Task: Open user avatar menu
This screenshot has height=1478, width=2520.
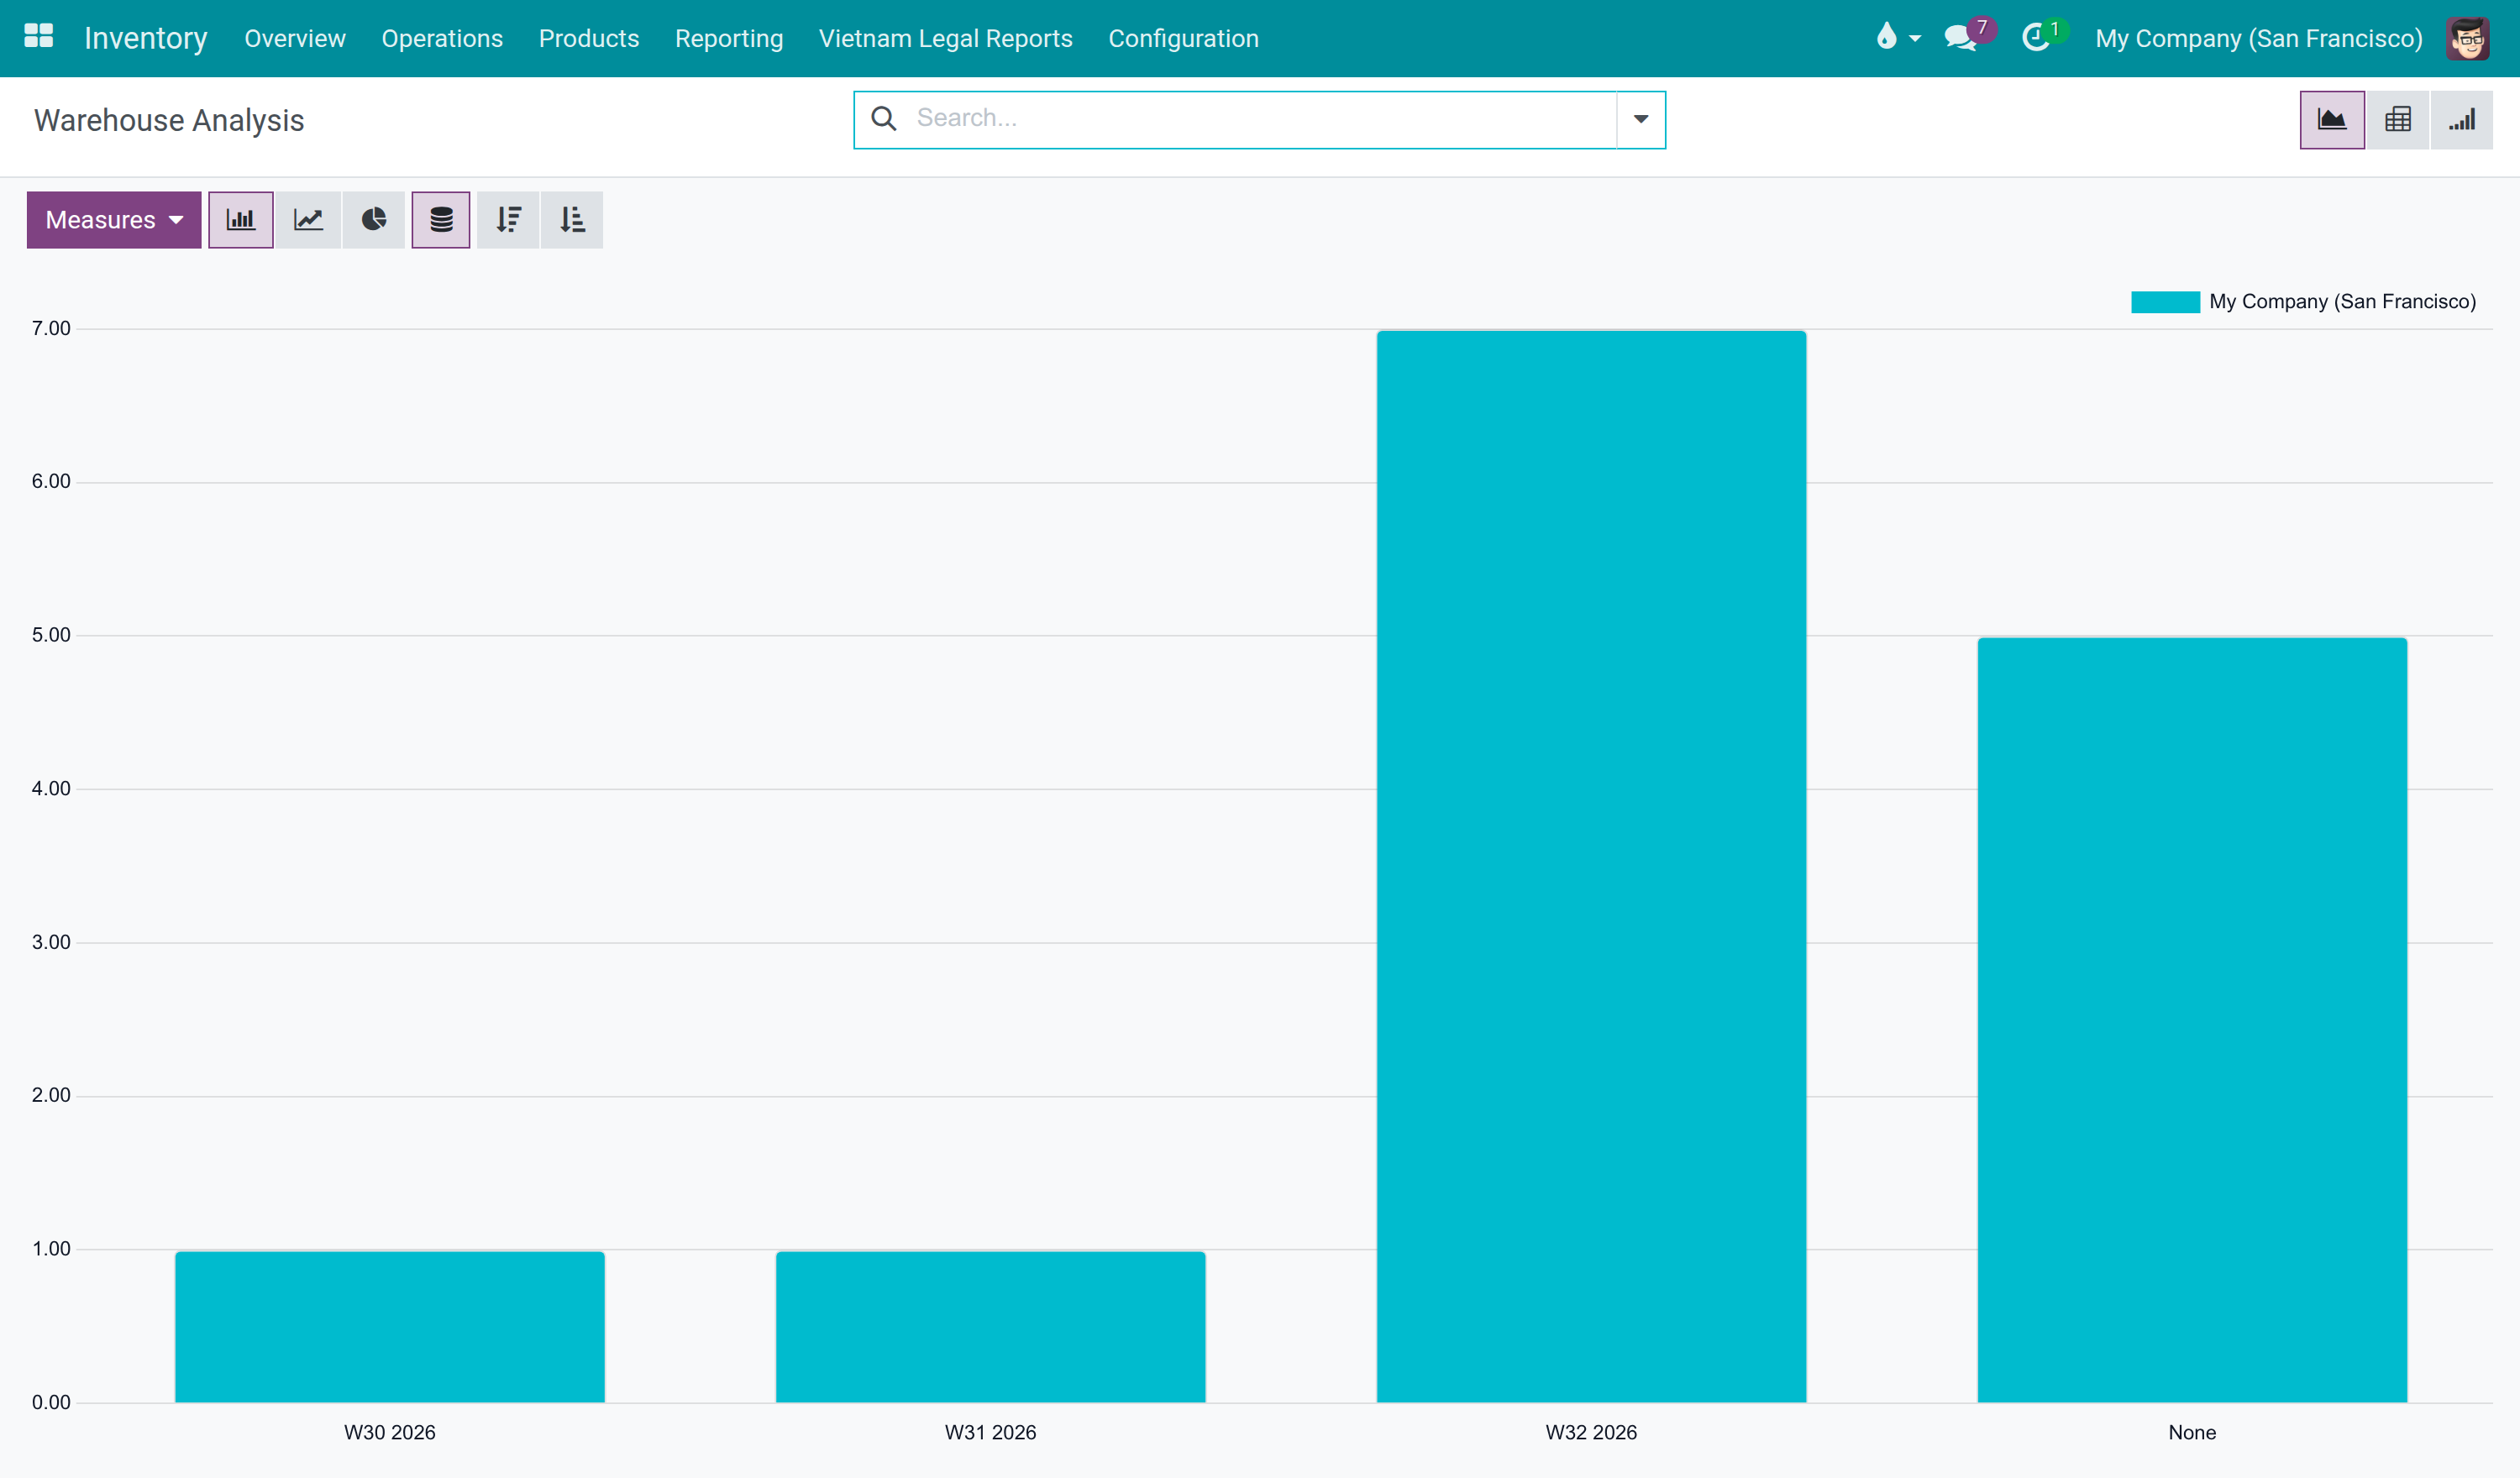Action: point(2467,38)
